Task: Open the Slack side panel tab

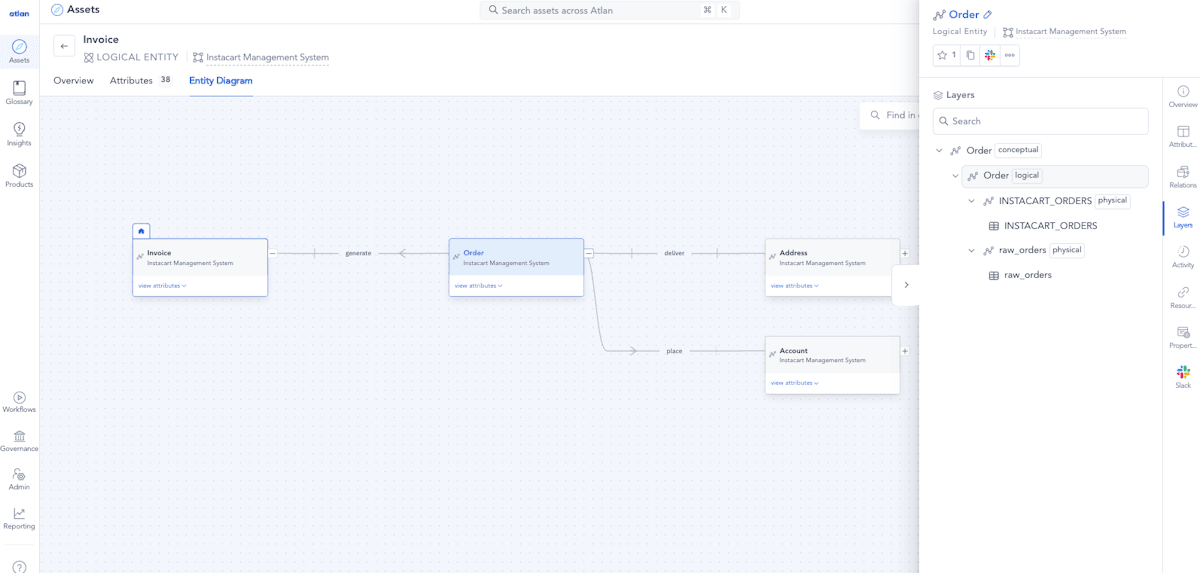Action: click(1183, 377)
